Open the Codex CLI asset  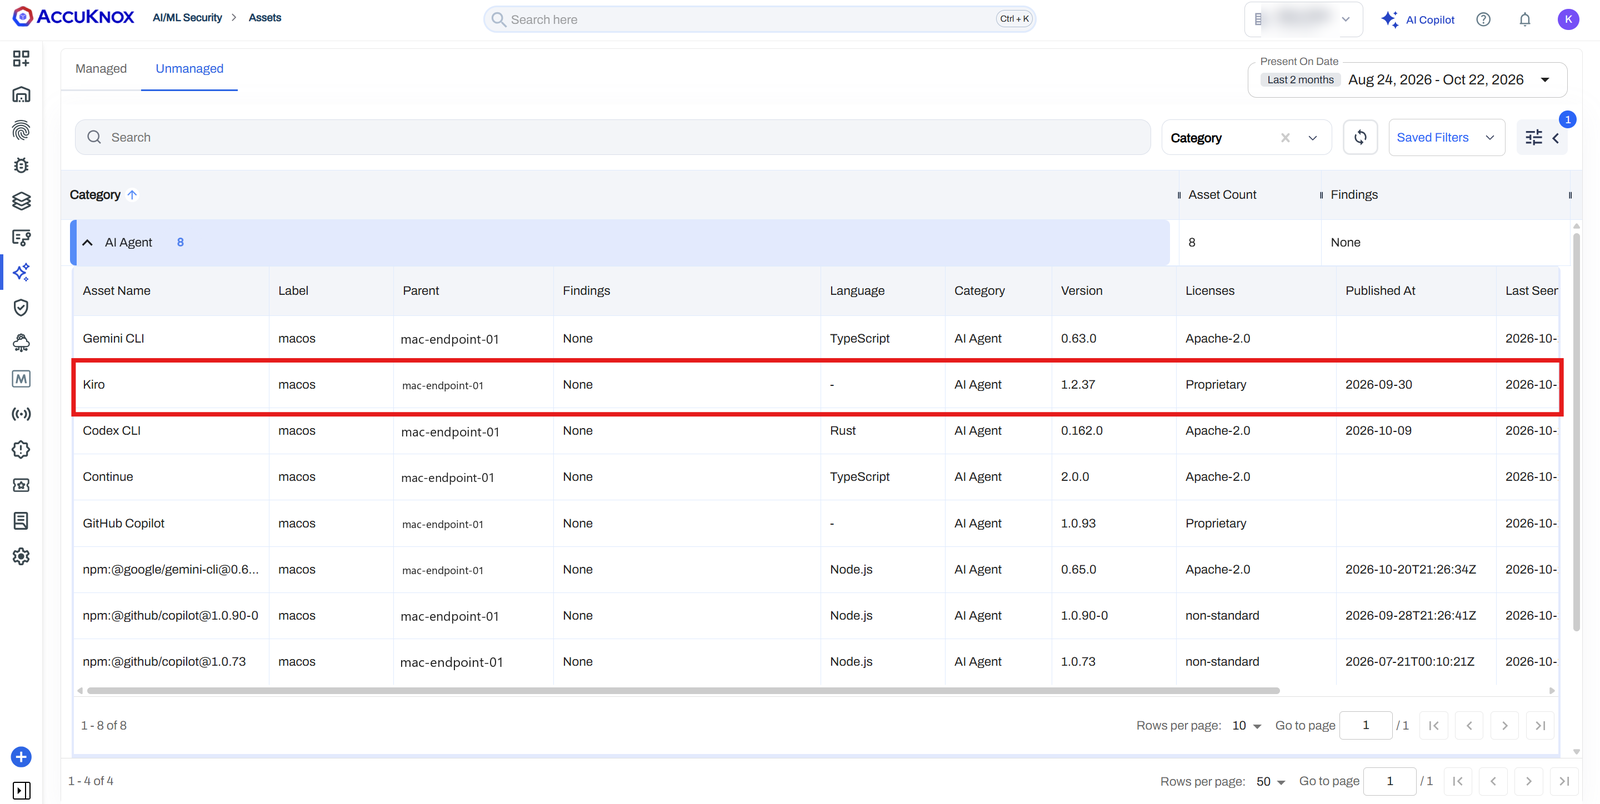click(x=111, y=431)
